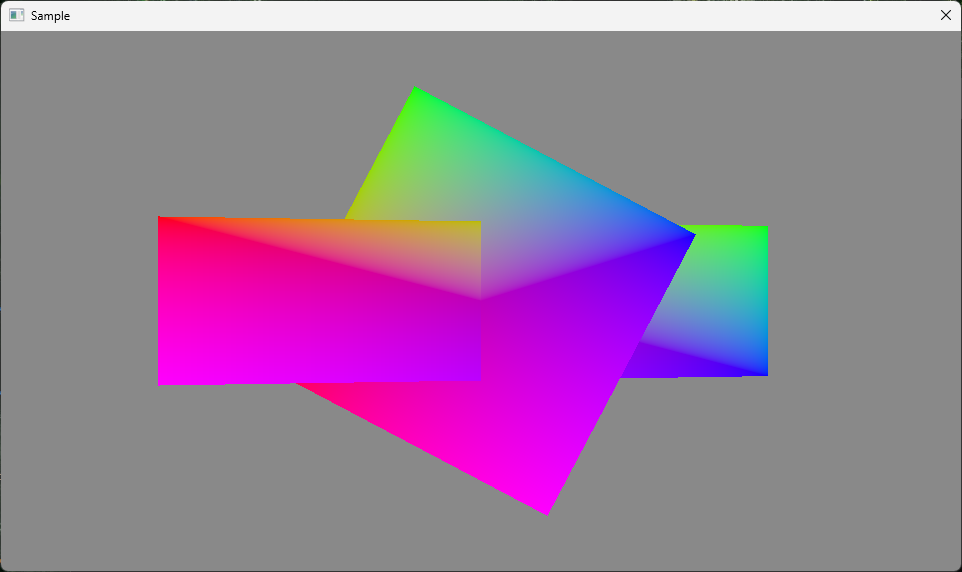This screenshot has height=572, width=962.
Task: Close the Sample window
Action: click(945, 15)
